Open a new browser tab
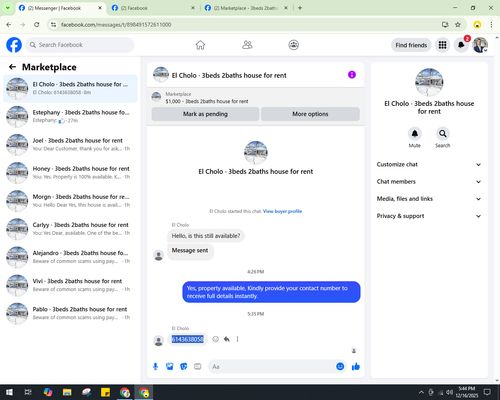500x400 pixels. coord(300,8)
